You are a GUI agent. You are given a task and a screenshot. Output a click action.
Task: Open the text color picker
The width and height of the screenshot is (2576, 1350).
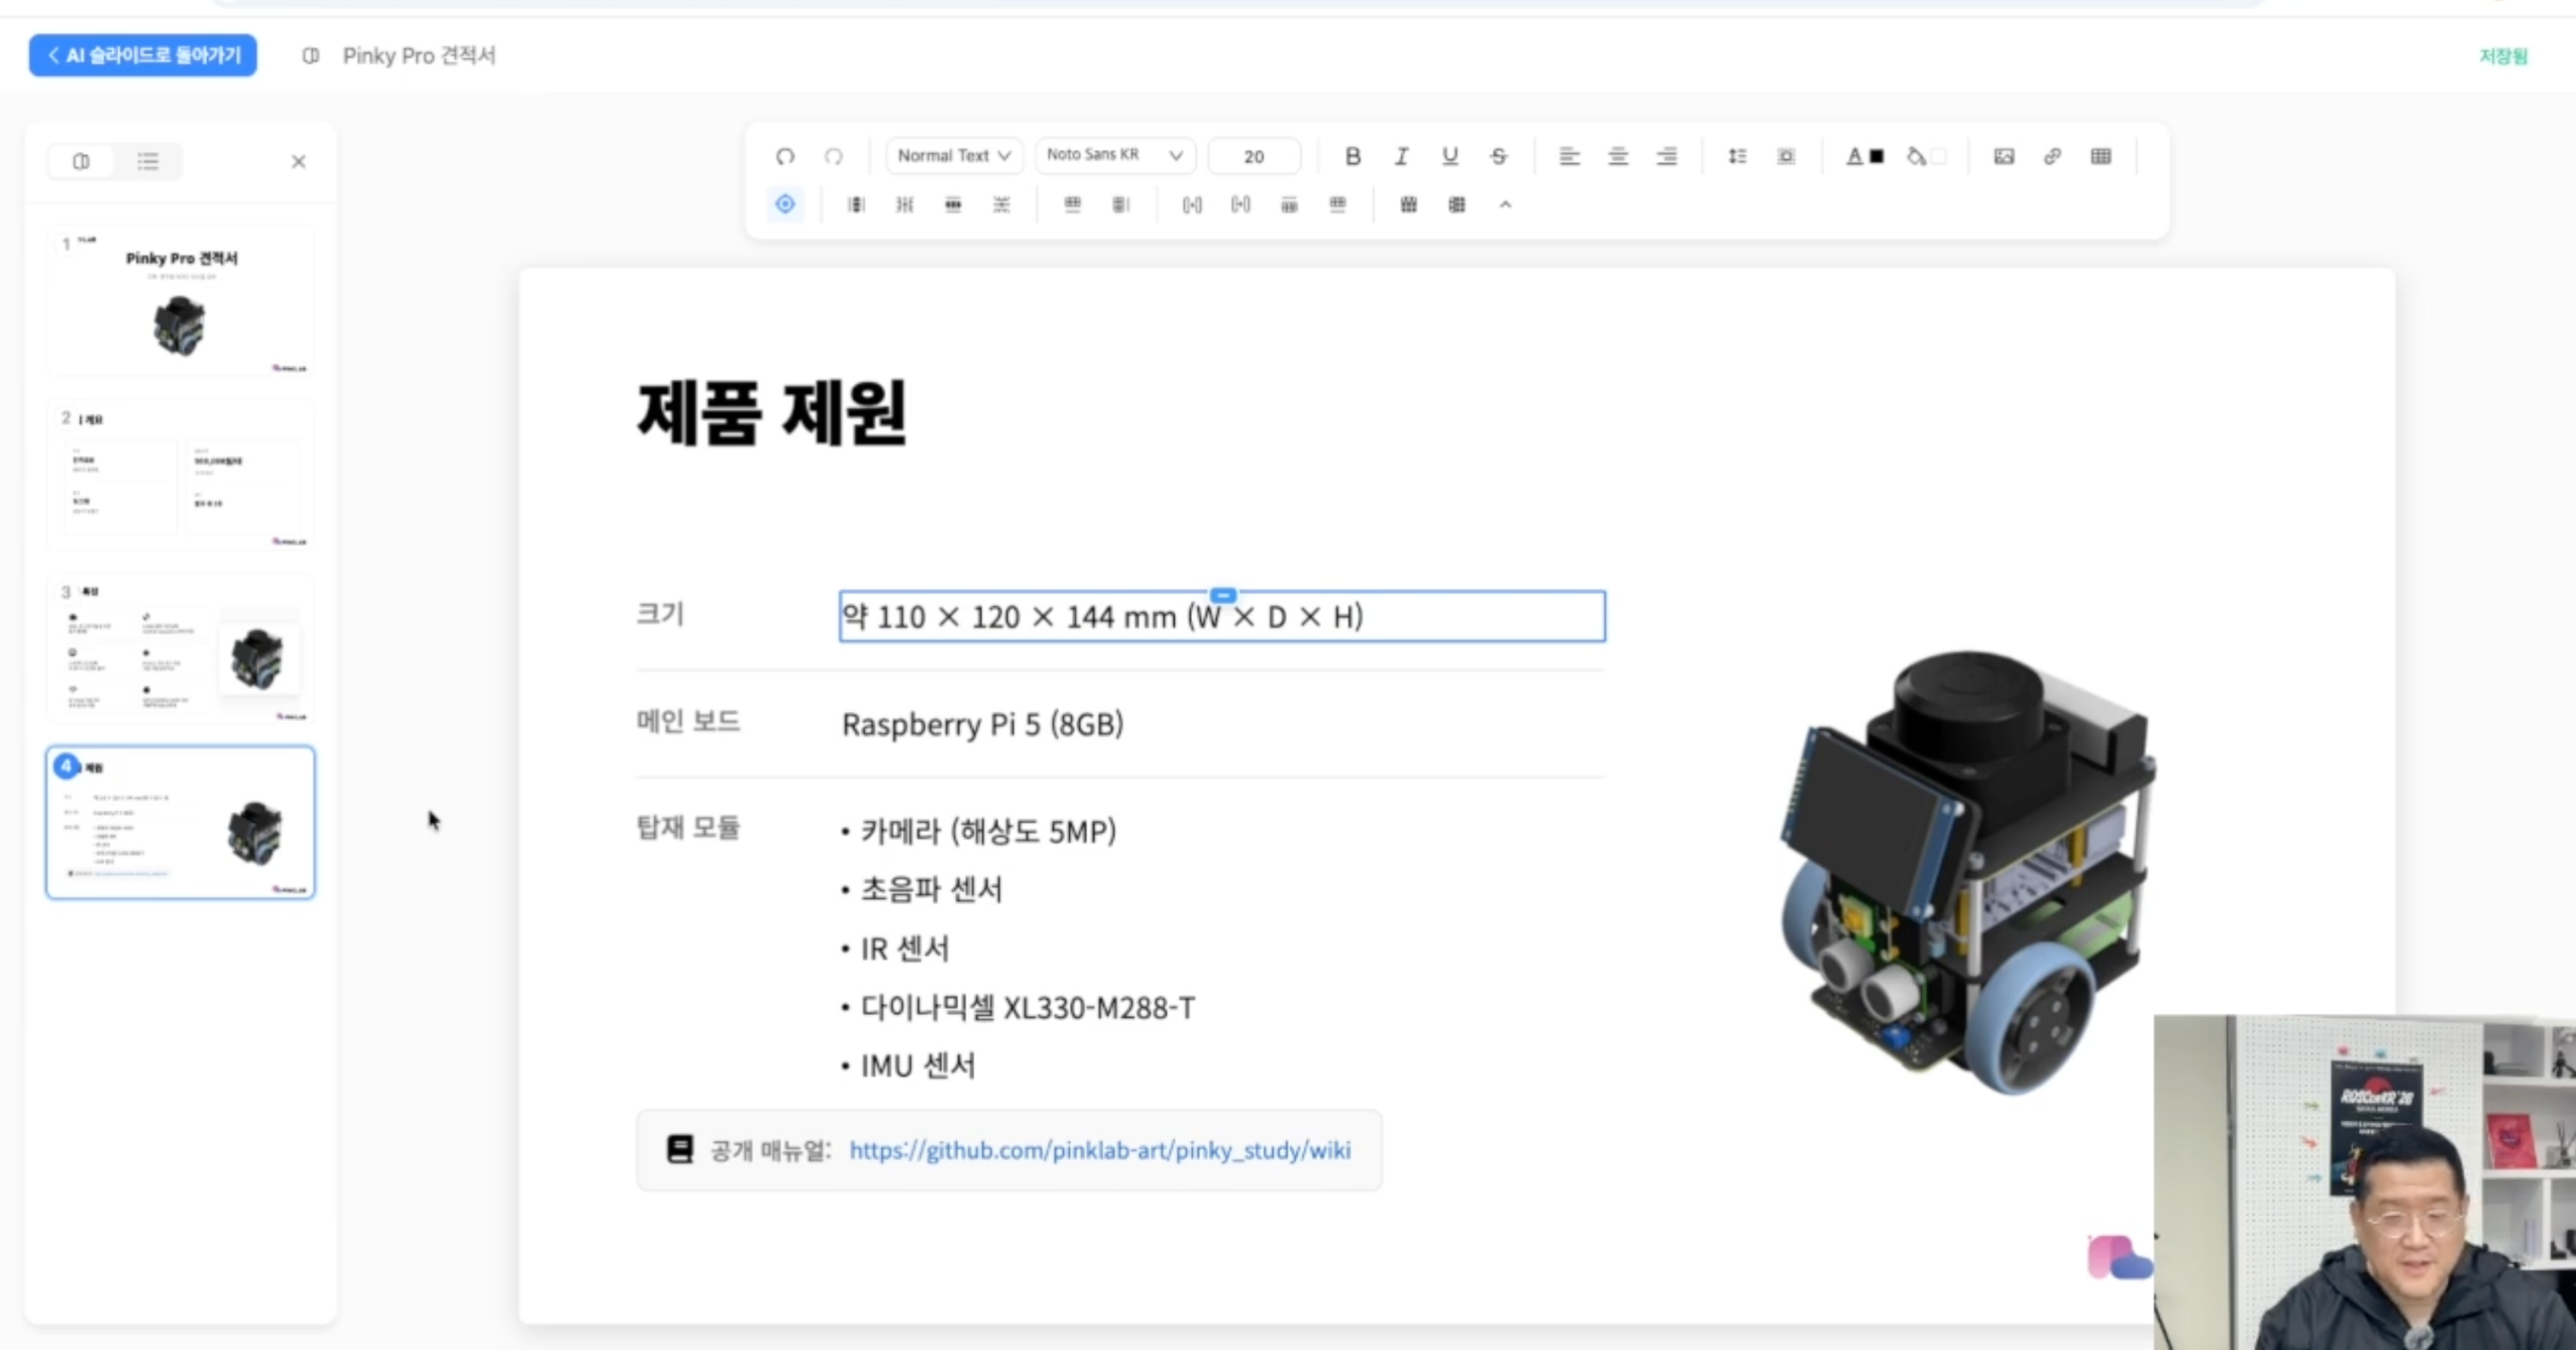point(1864,156)
